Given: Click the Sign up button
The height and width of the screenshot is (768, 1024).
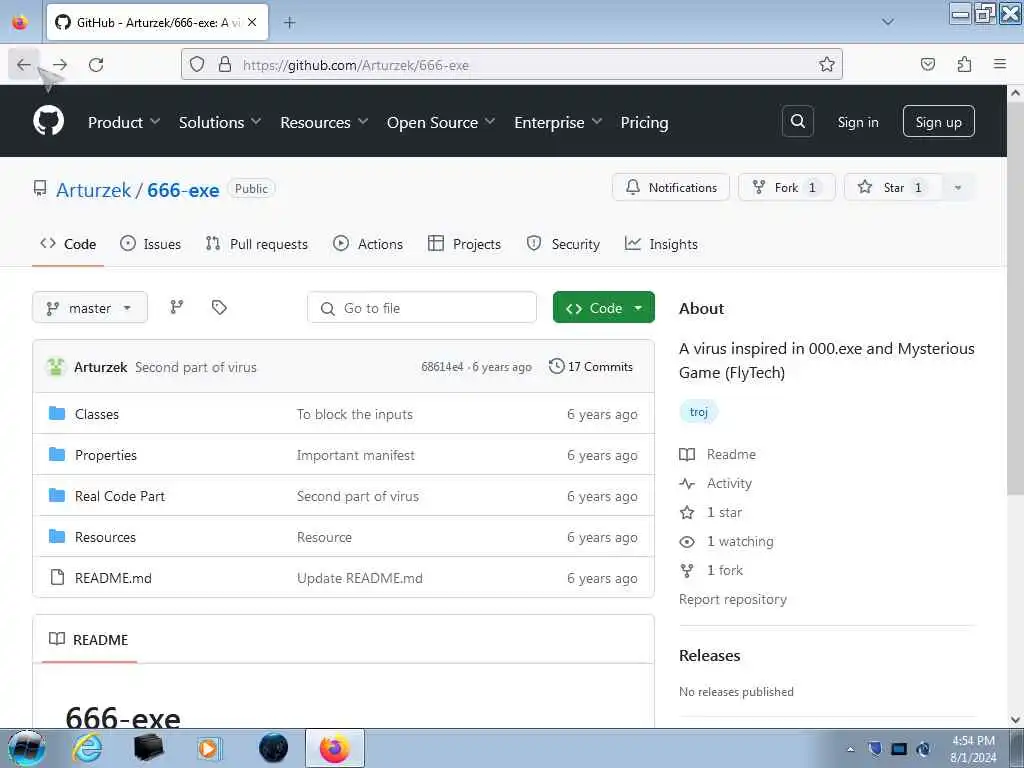Looking at the screenshot, I should (x=938, y=121).
